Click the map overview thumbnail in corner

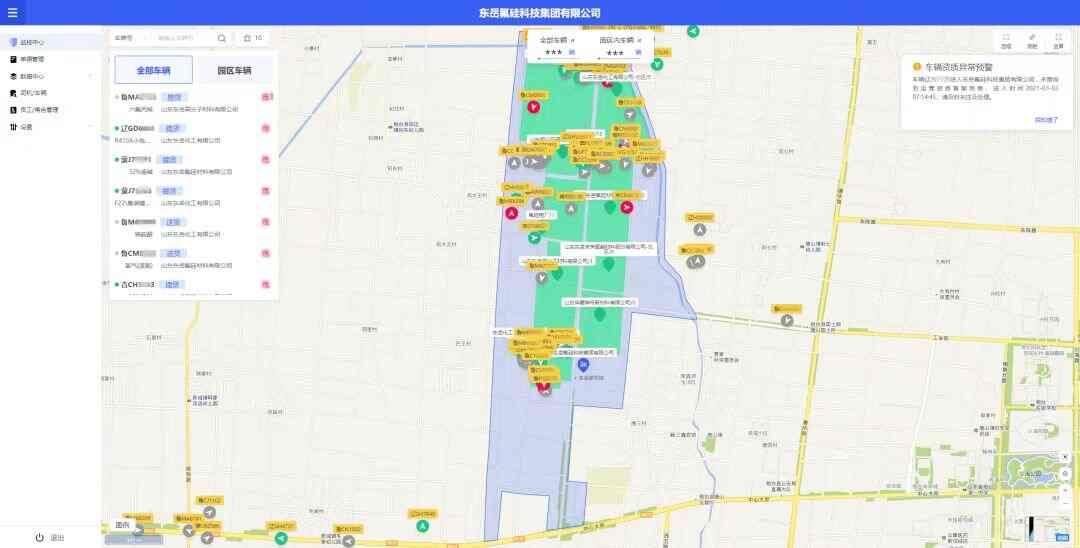point(1047,529)
